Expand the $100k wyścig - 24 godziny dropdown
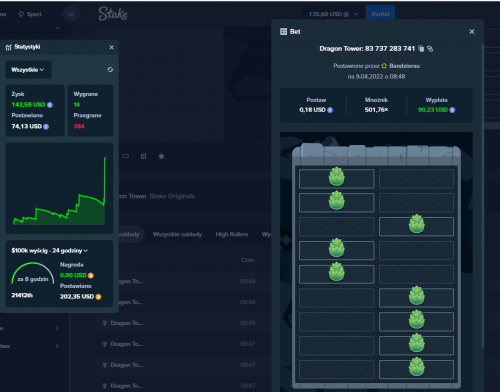 pos(50,251)
